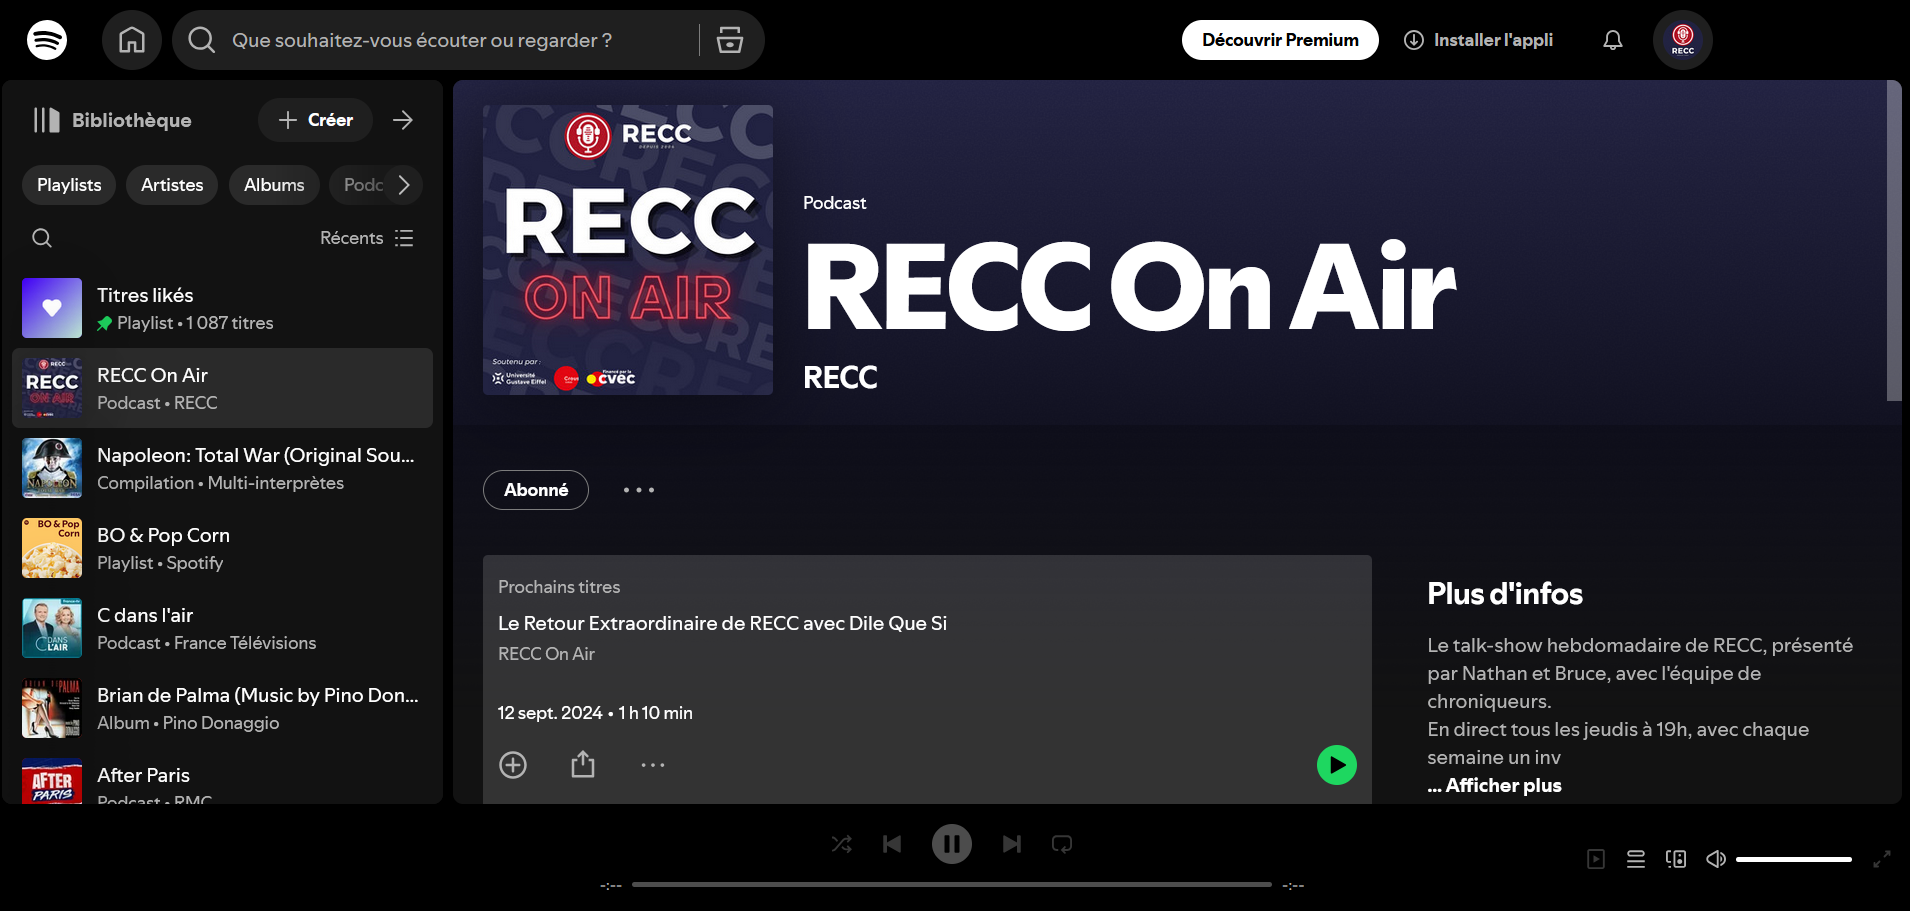Show more library filter chips
The height and width of the screenshot is (911, 1910).
[x=403, y=184]
